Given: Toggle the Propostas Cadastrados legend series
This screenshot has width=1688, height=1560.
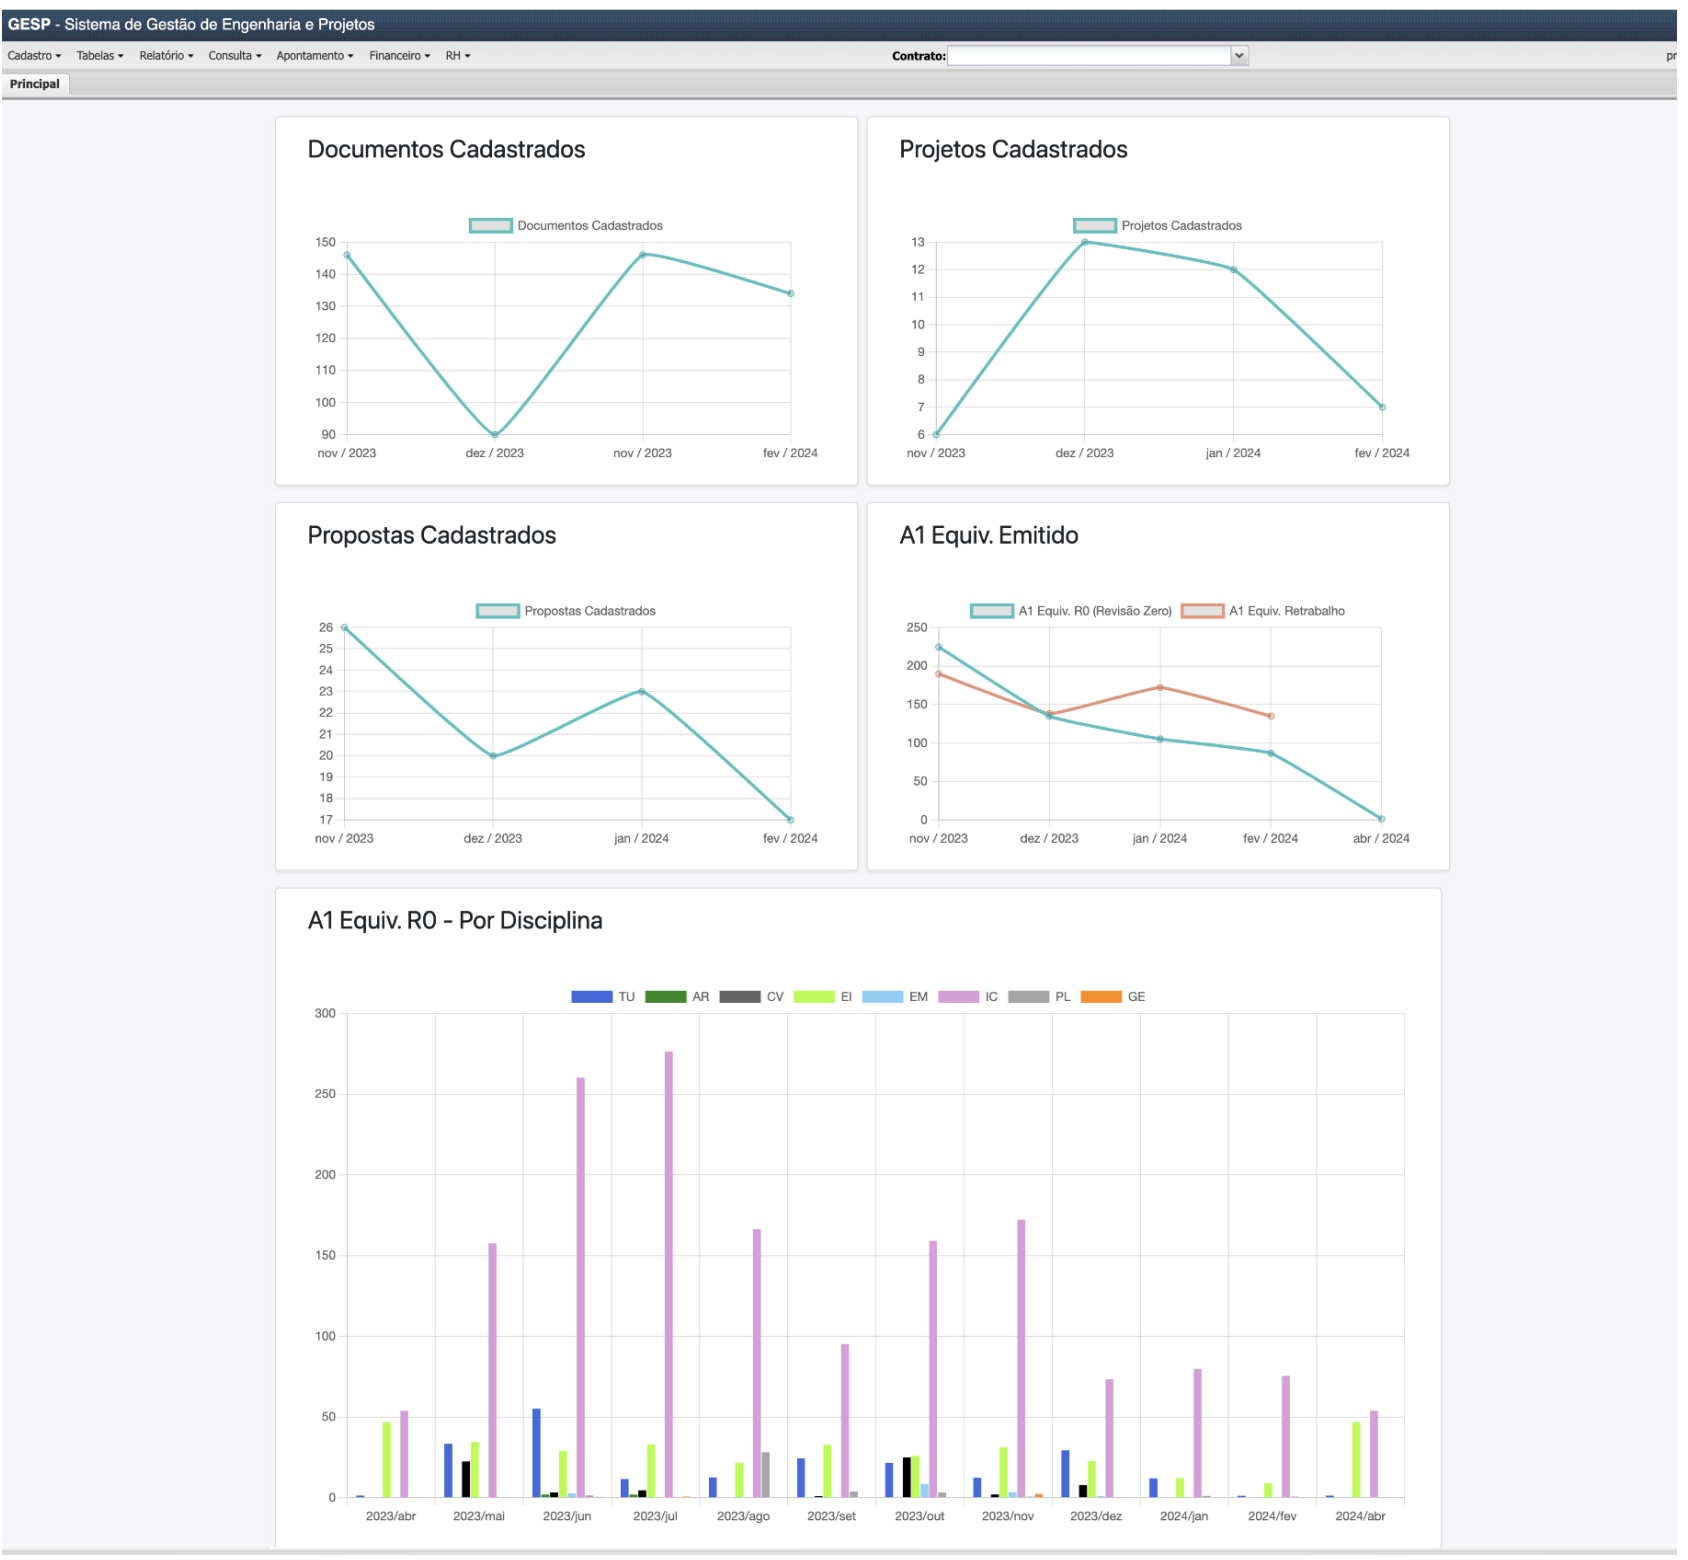Looking at the screenshot, I should [x=497, y=611].
